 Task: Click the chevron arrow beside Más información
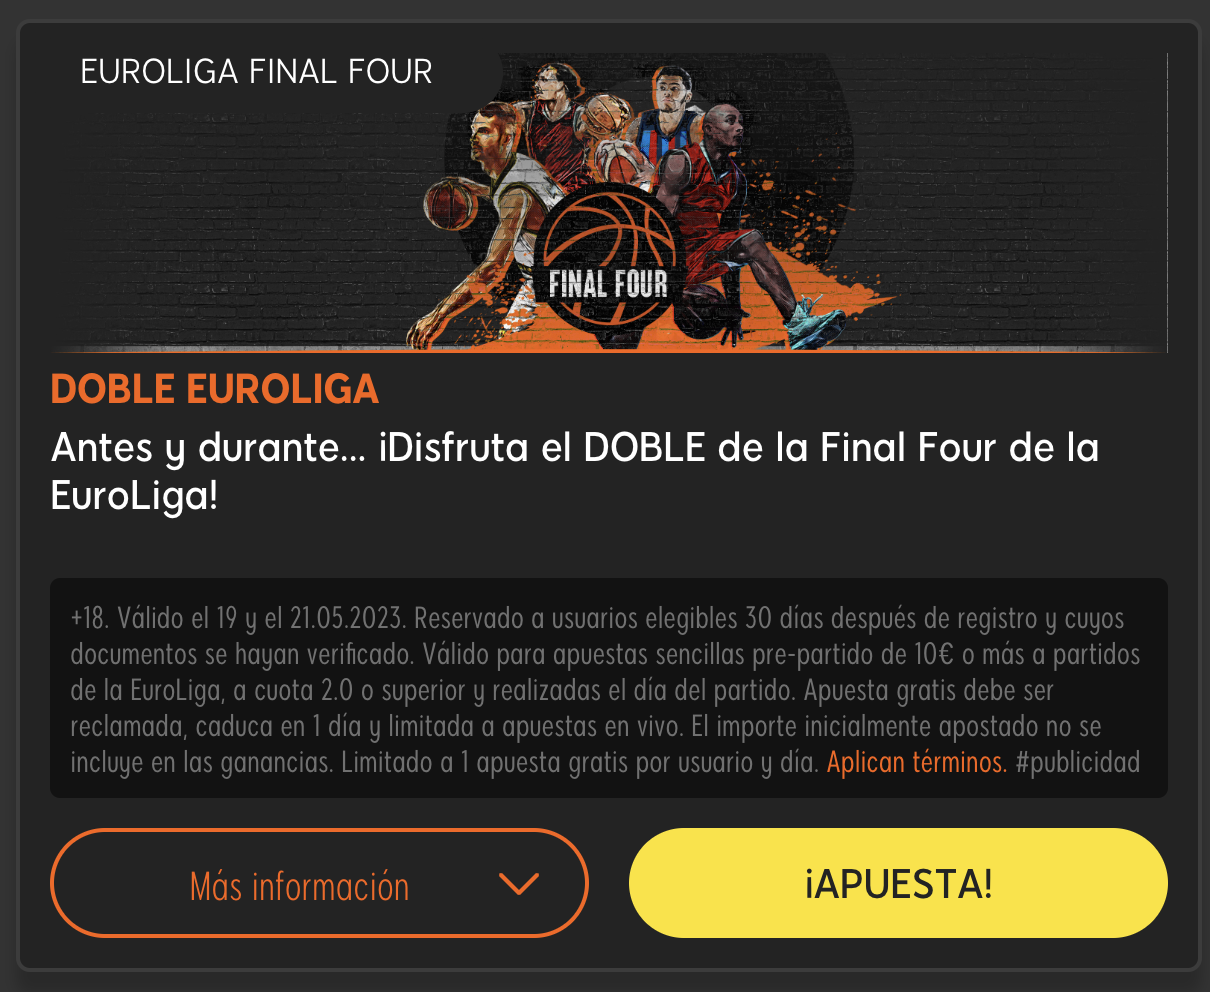(518, 884)
